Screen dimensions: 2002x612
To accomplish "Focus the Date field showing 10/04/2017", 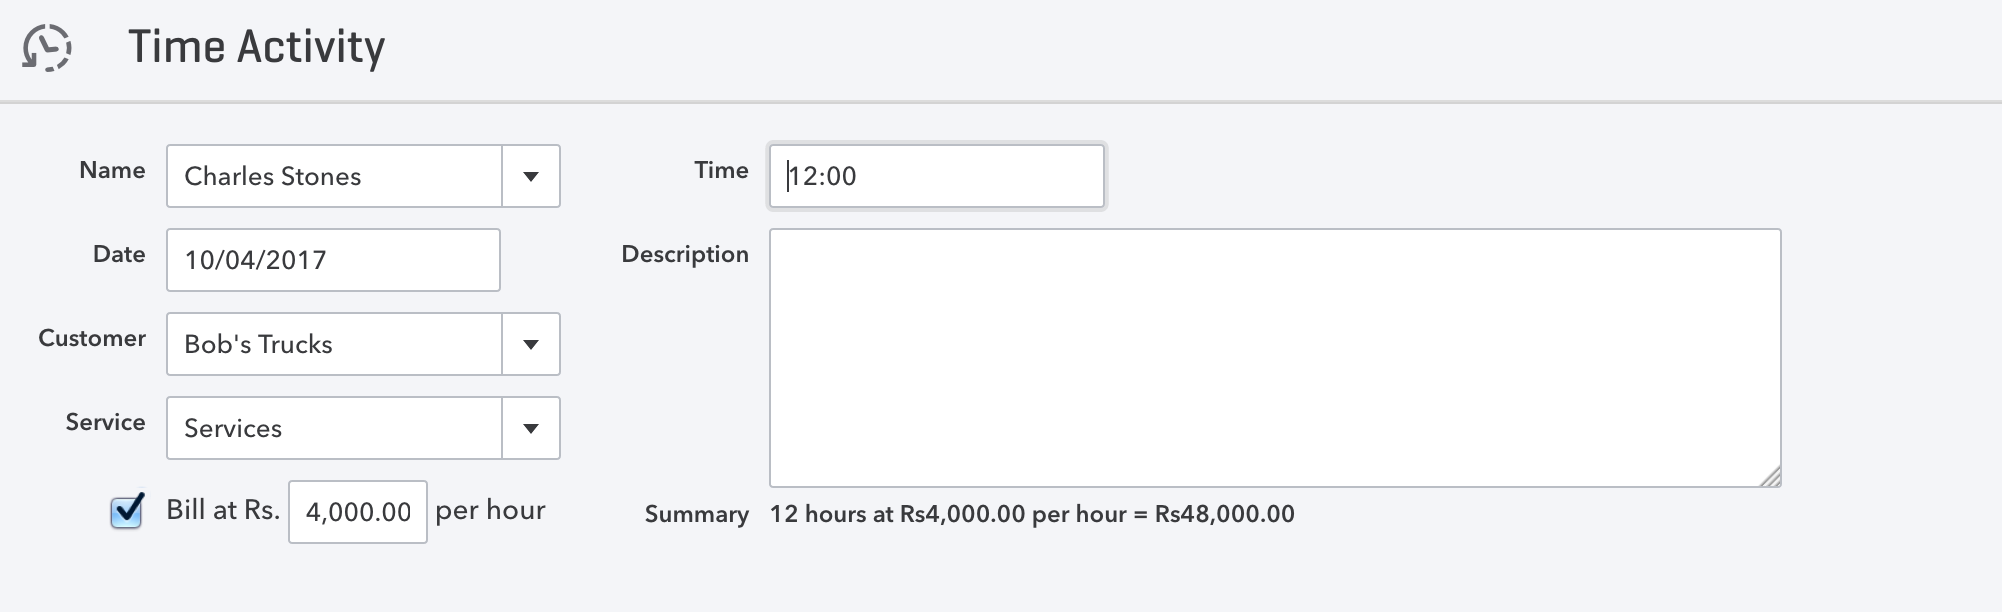I will point(333,260).
